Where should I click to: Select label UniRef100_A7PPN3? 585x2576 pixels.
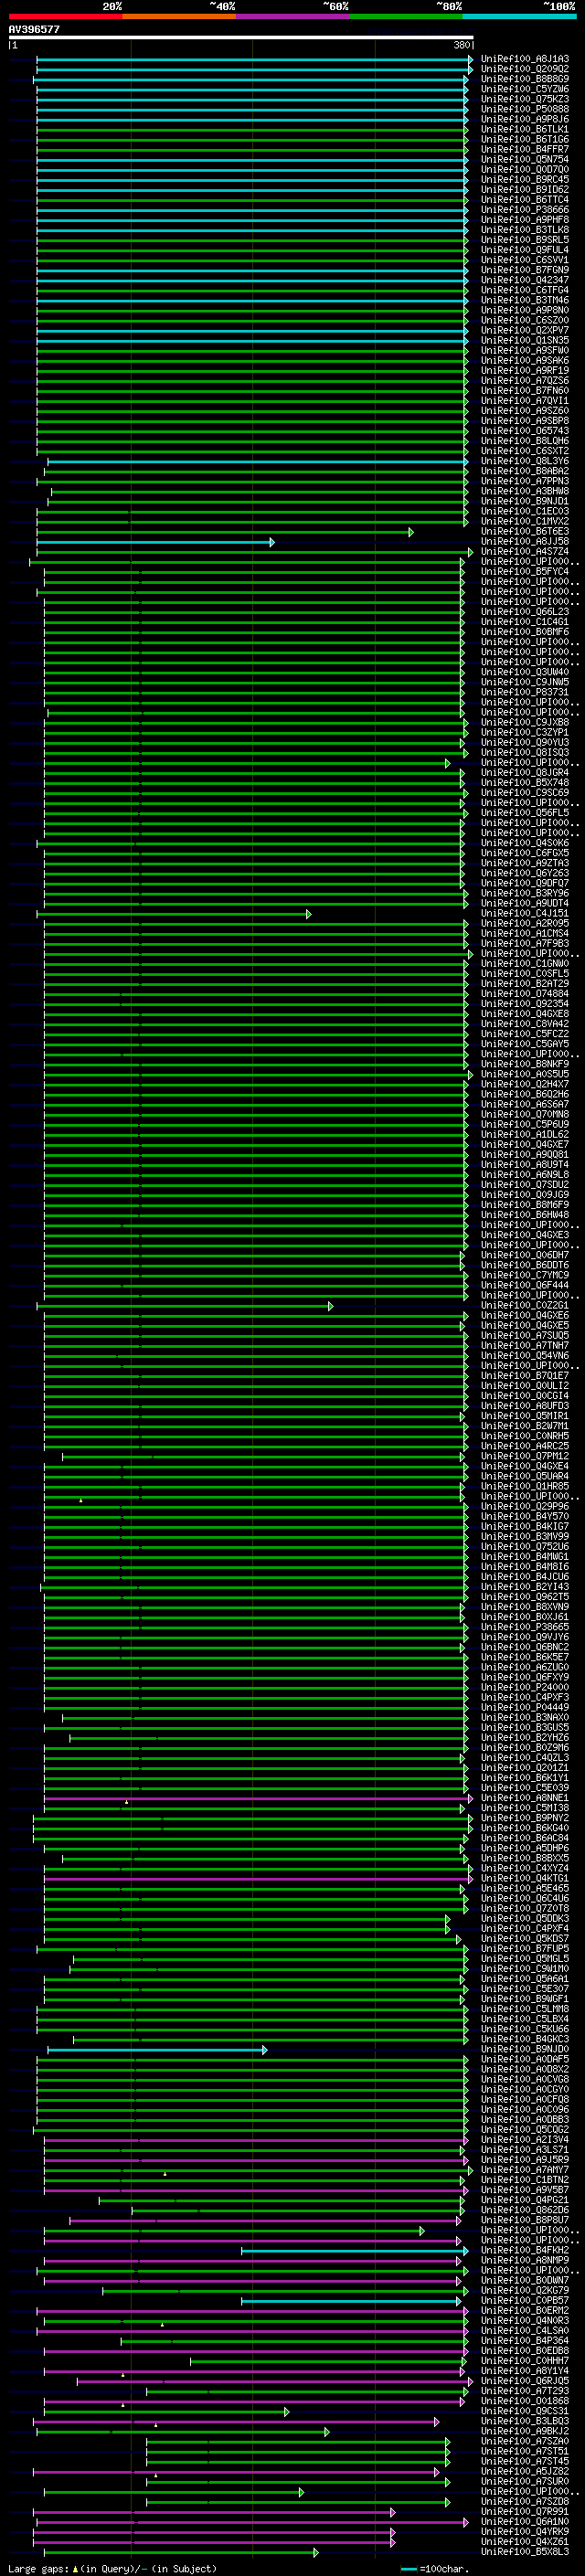pos(525,481)
